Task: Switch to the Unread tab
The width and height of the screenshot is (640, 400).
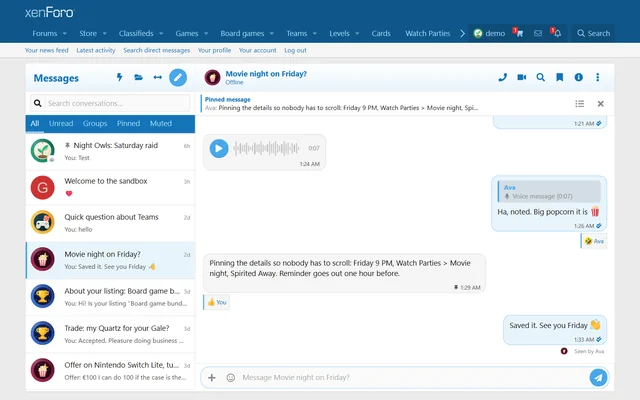Action: pyautogui.click(x=61, y=123)
